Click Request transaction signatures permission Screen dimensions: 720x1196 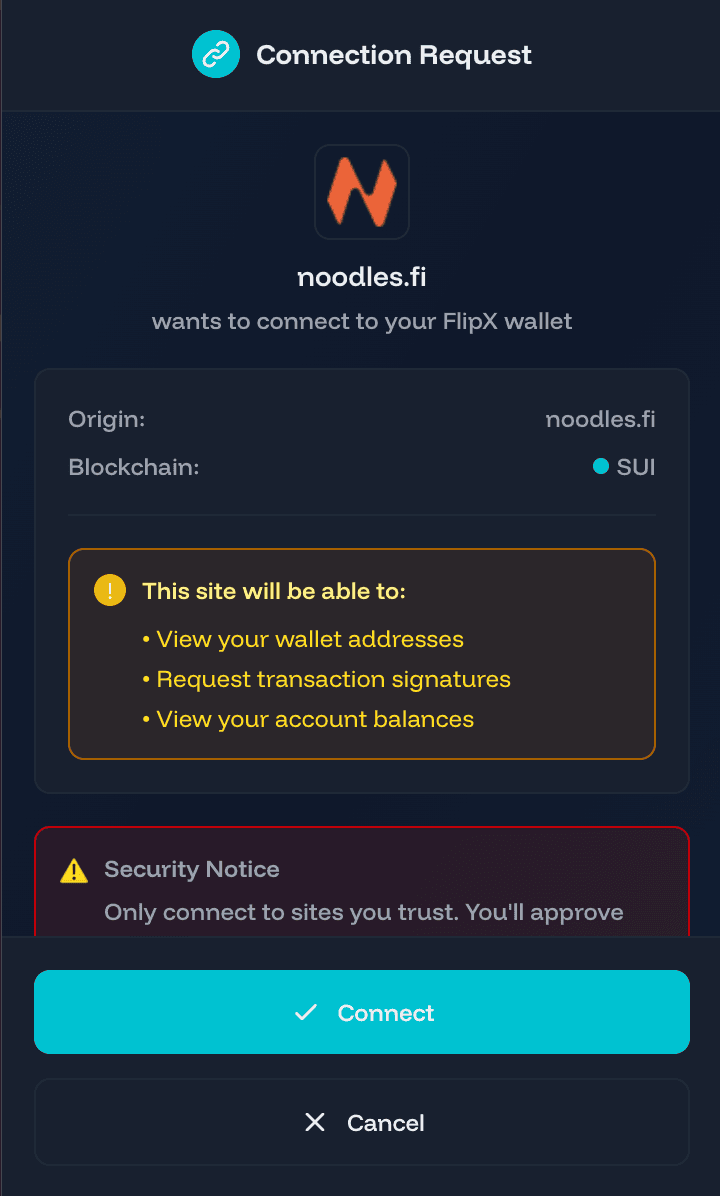pos(335,679)
